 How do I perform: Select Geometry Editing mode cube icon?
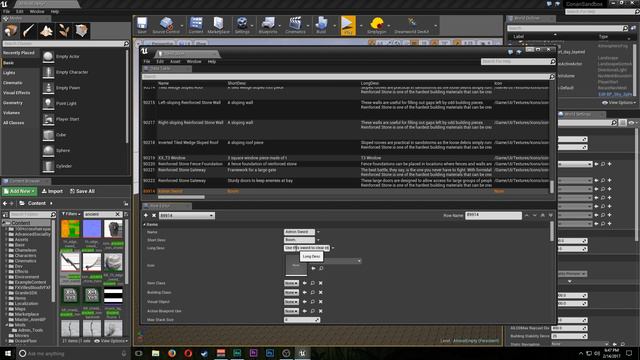point(82,31)
